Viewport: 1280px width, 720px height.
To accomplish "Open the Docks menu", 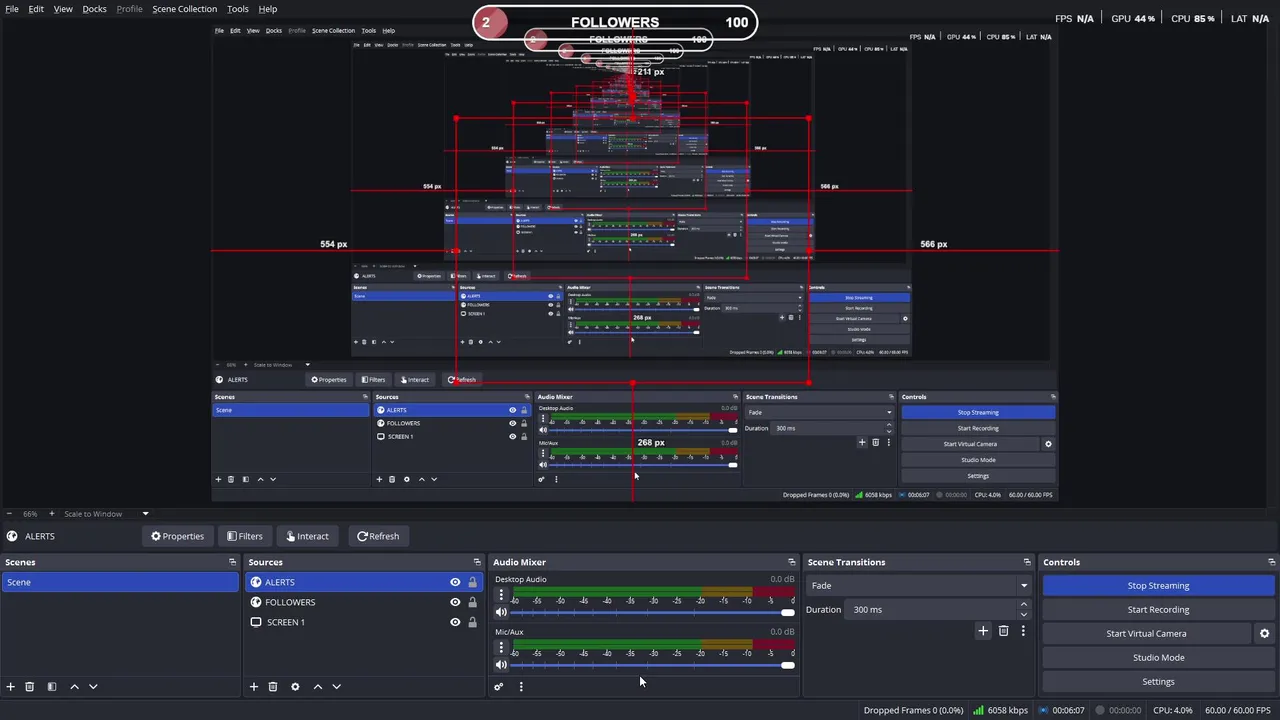I will [94, 9].
